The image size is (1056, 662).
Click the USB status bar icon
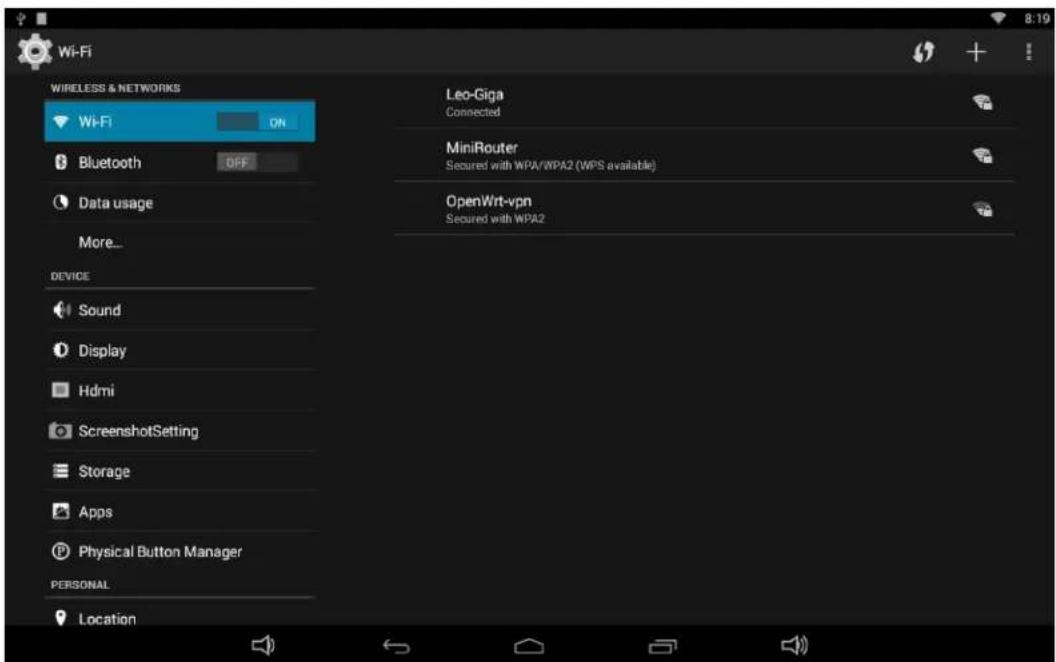click(21, 18)
